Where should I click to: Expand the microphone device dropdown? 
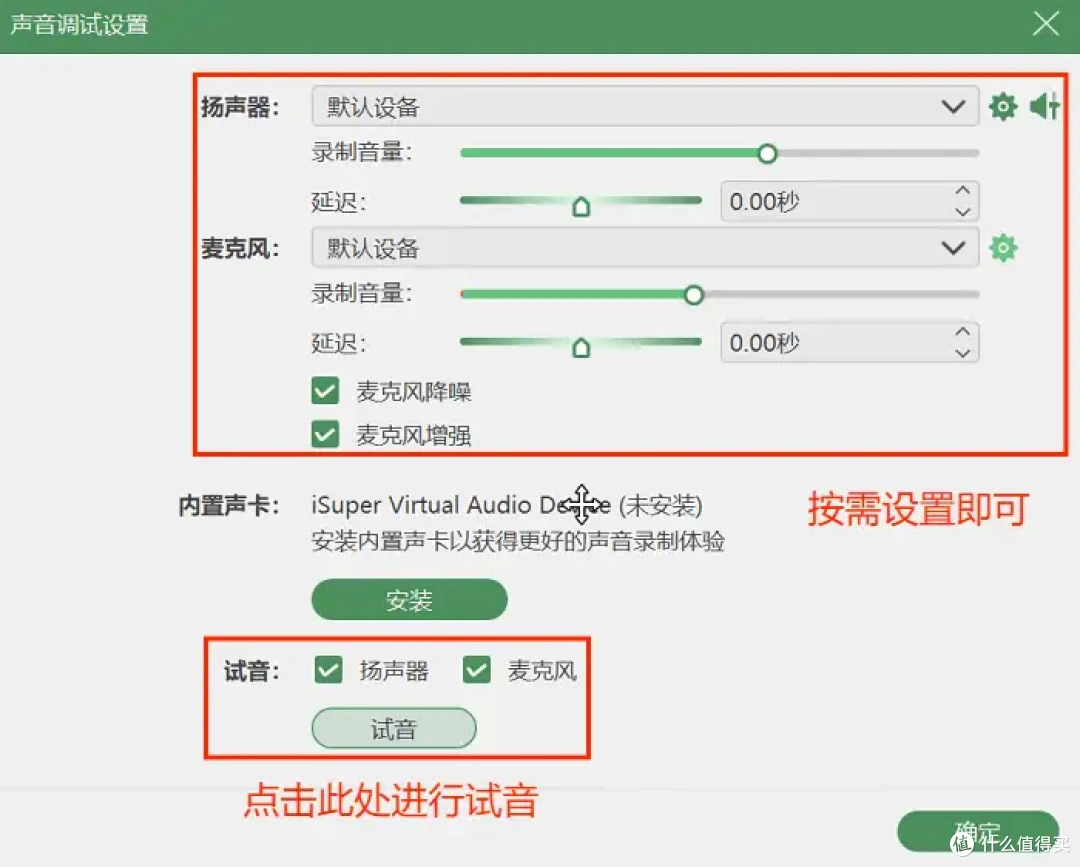[645, 247]
